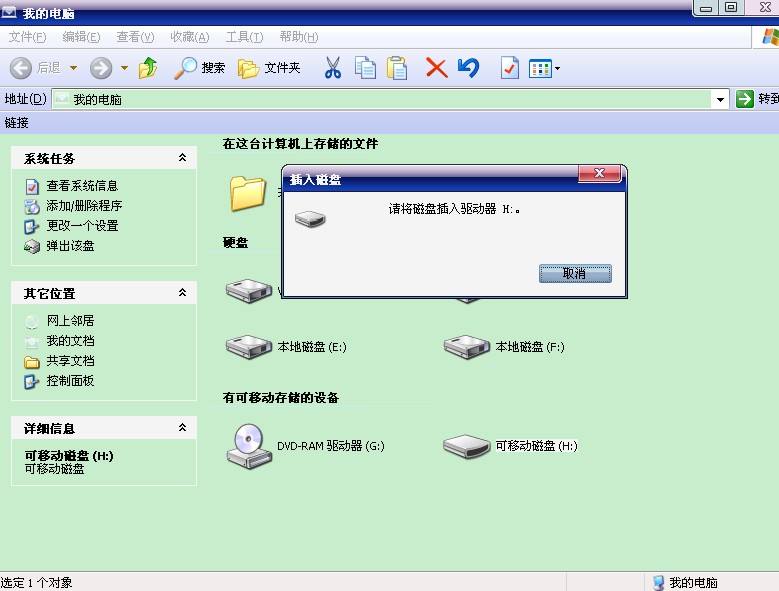
Task: Click the Back (后退) arrow icon
Action: pos(21,68)
